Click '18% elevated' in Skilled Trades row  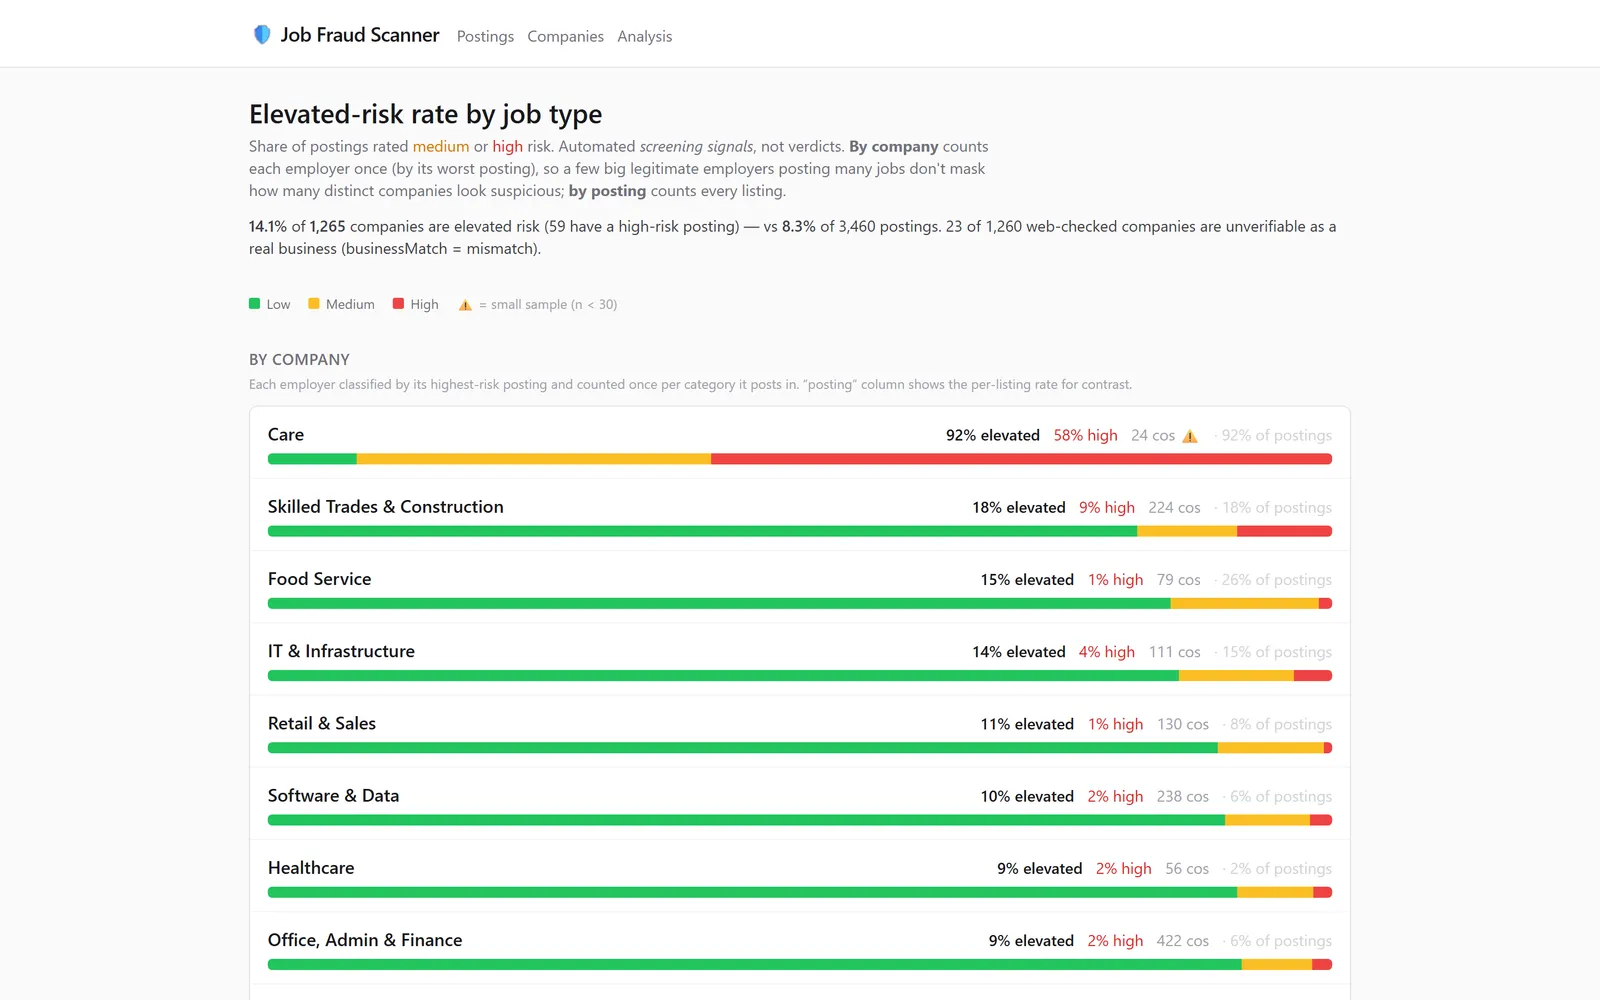1019,507
